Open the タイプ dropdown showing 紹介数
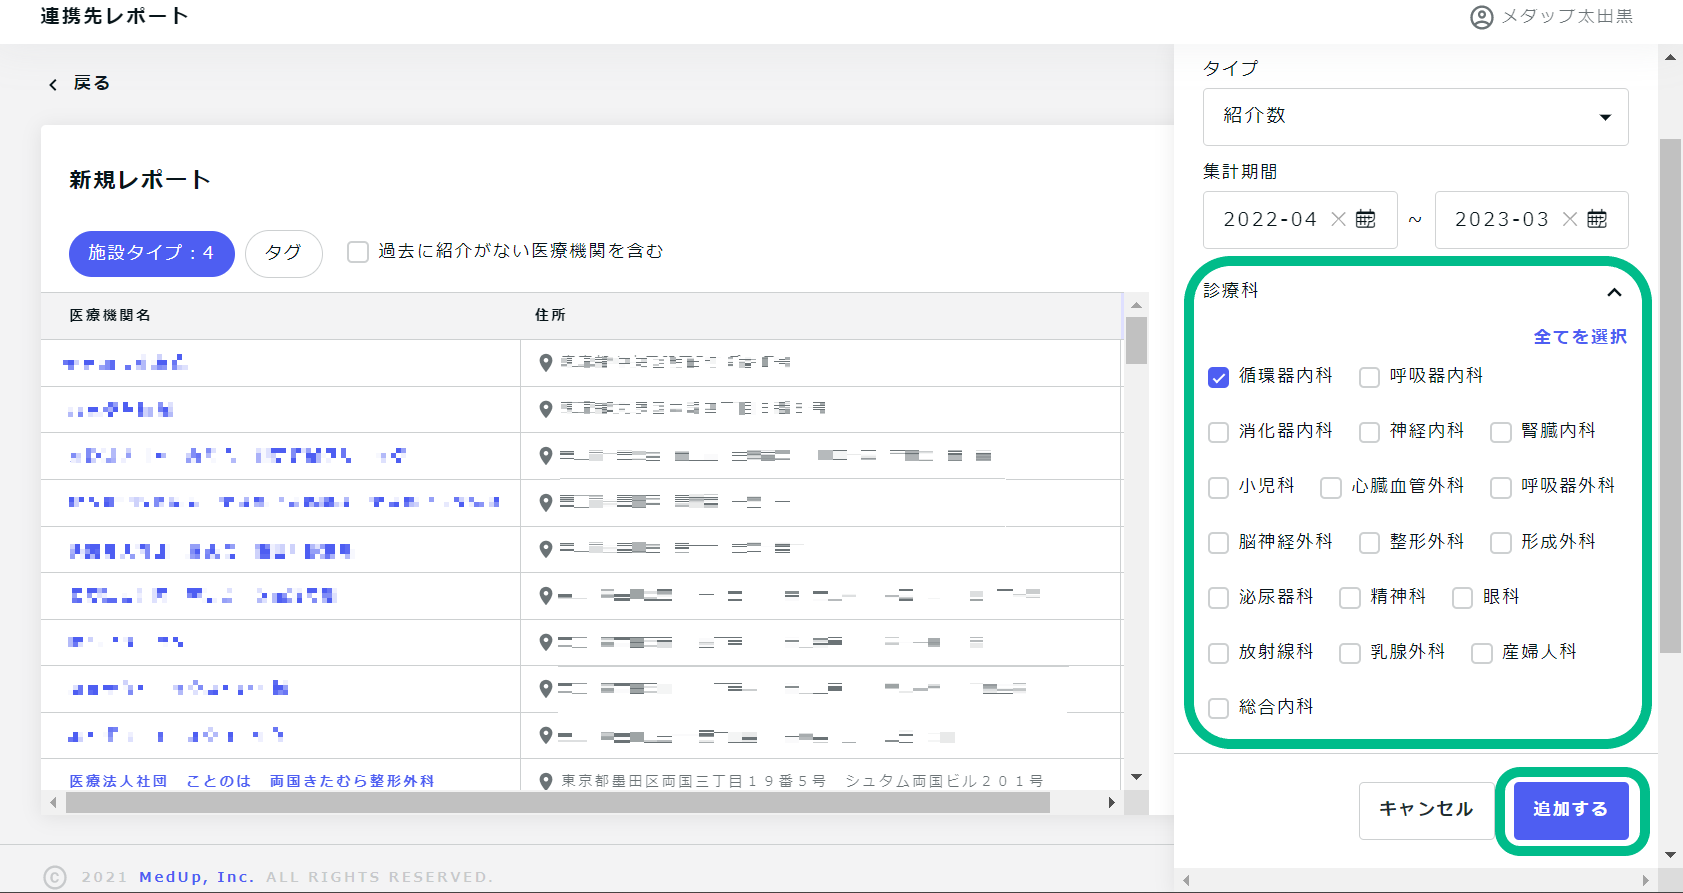 click(1415, 117)
